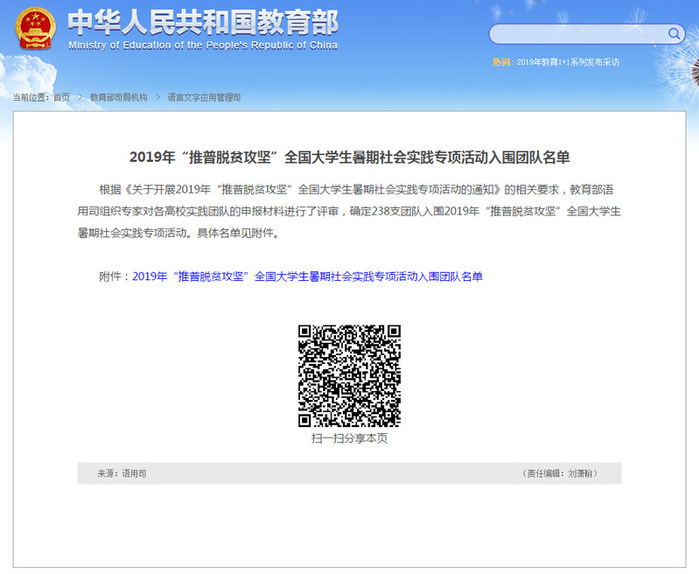Open 语言文字应用管理司 breadcrumb link
Image resolution: width=699 pixels, height=574 pixels.
pyautogui.click(x=204, y=97)
